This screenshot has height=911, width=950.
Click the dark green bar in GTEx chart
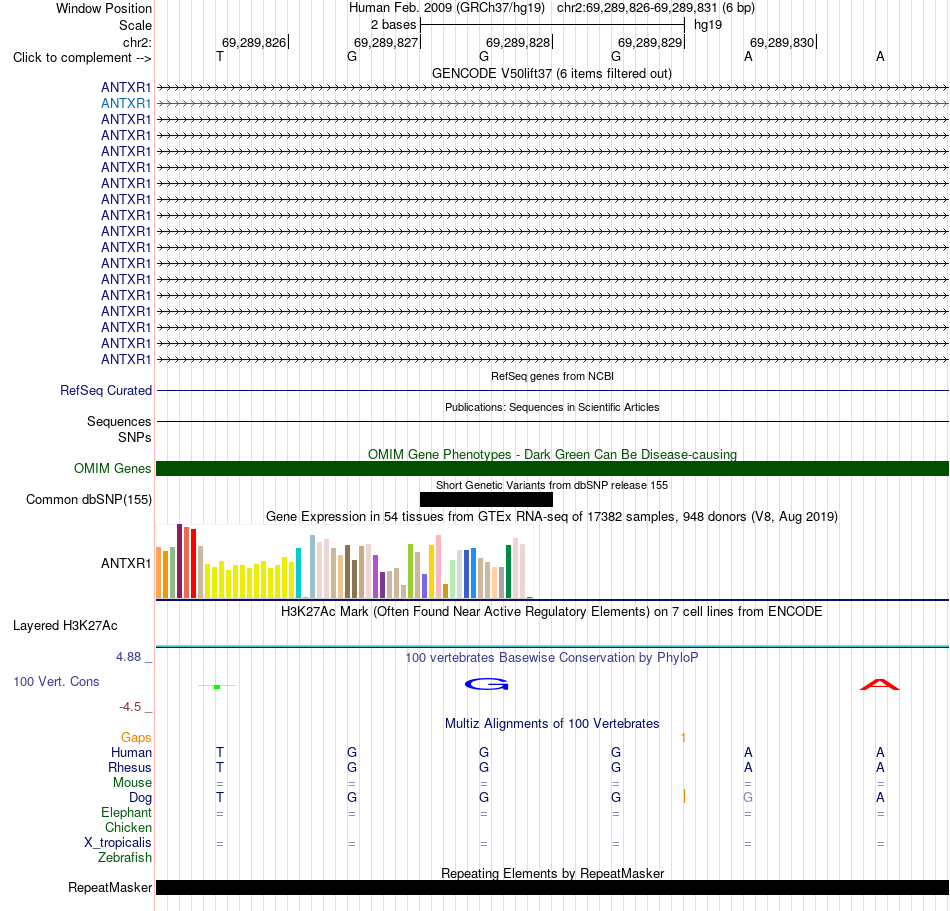click(x=508, y=572)
